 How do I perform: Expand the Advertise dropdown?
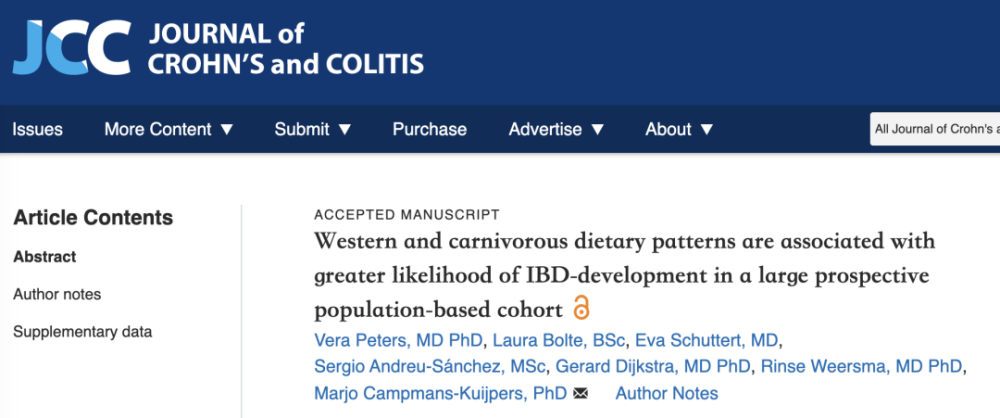556,129
